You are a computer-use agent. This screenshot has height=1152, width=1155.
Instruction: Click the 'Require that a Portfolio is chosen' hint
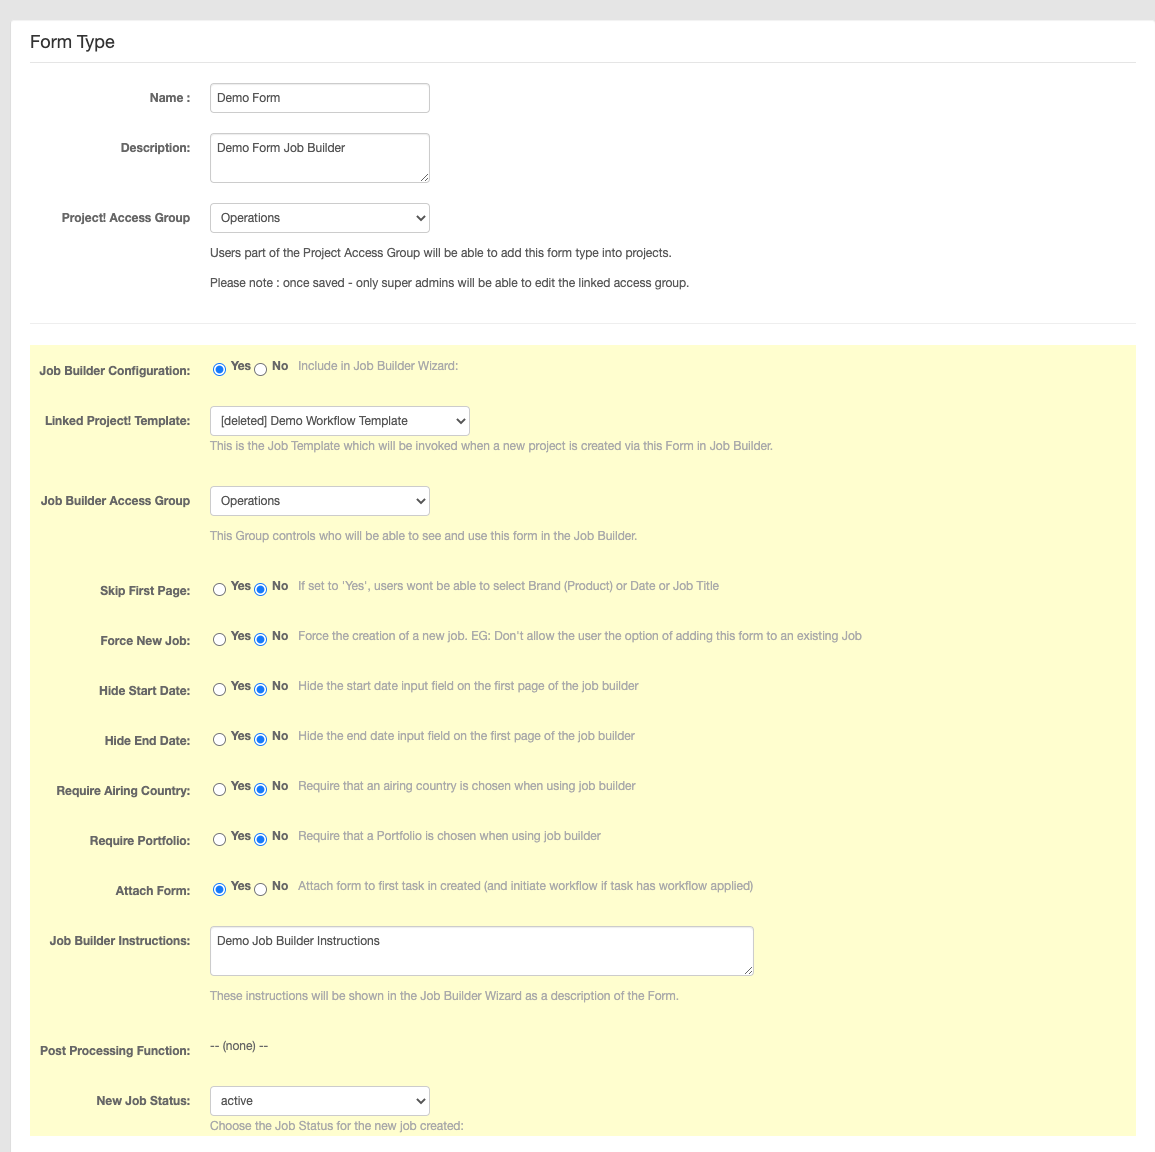[x=449, y=836]
